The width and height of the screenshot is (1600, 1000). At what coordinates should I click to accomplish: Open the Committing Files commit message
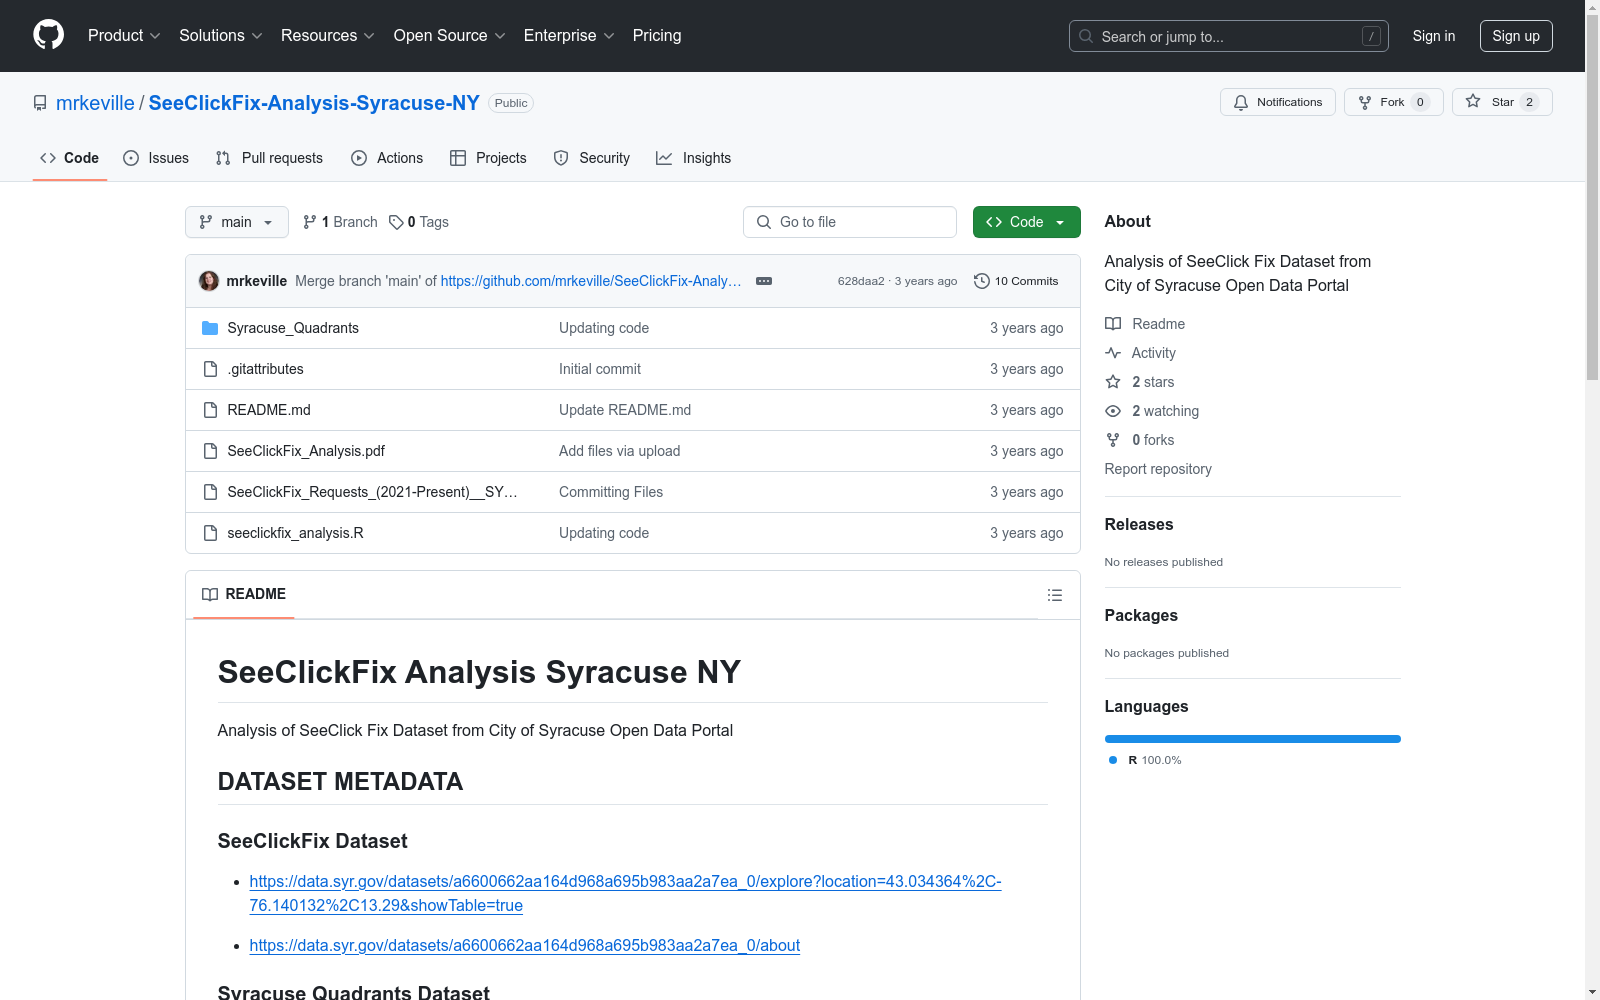pyautogui.click(x=611, y=492)
